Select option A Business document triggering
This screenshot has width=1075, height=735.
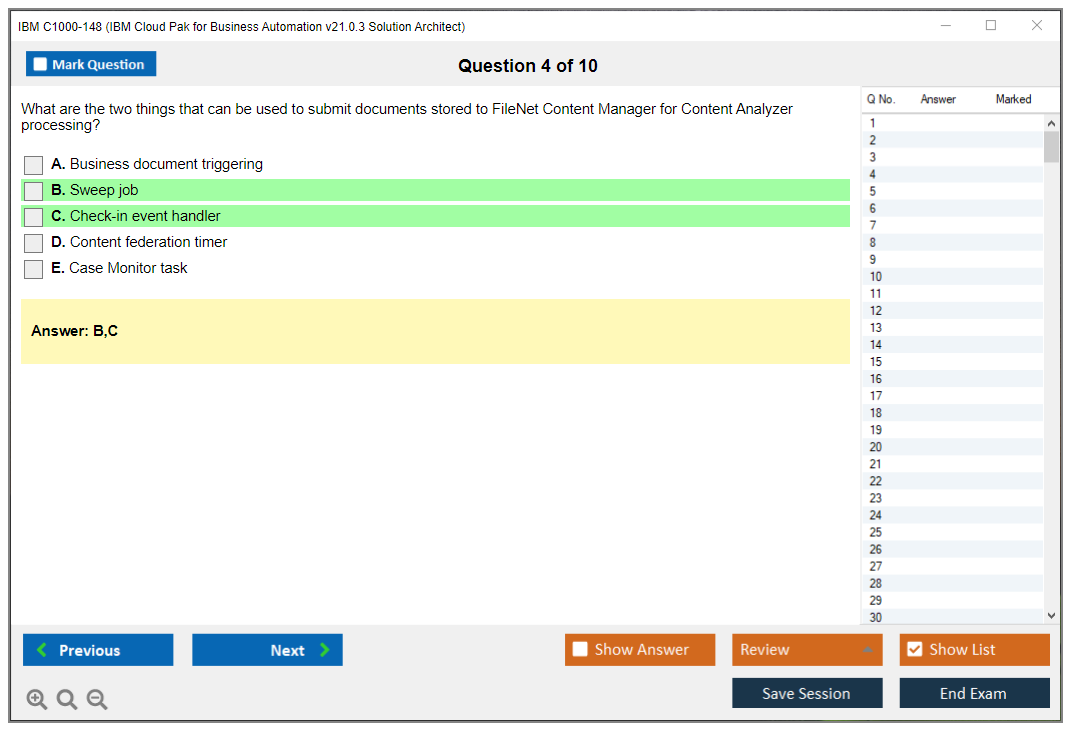(x=34, y=165)
